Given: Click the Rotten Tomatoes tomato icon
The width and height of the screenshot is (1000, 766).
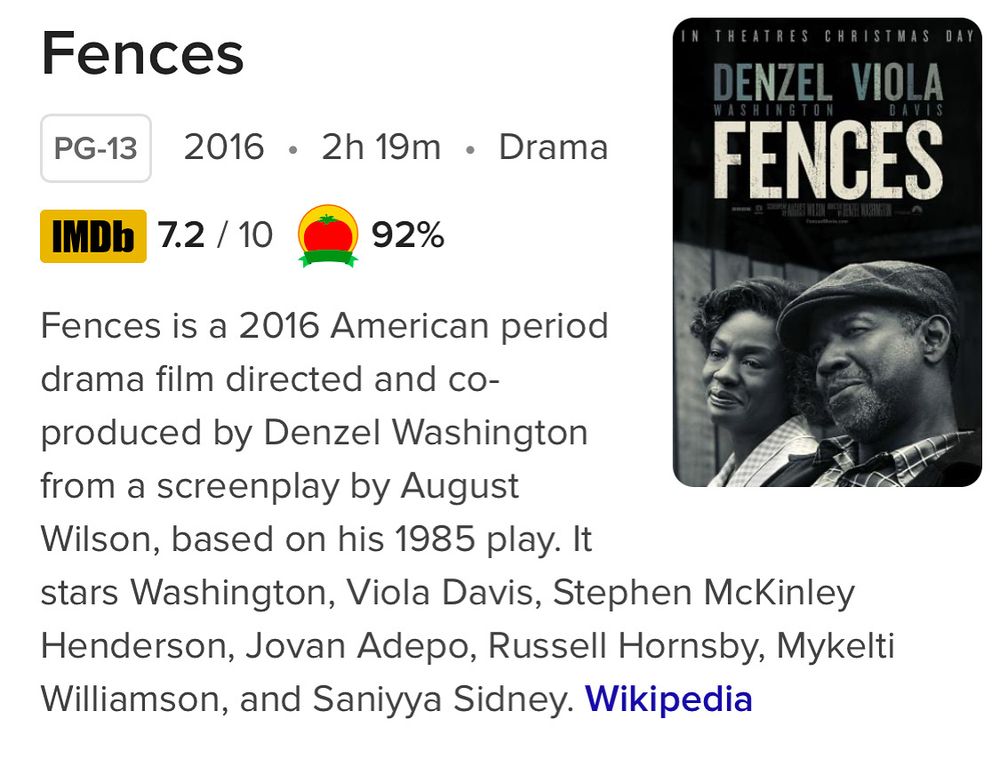Looking at the screenshot, I should pos(327,236).
